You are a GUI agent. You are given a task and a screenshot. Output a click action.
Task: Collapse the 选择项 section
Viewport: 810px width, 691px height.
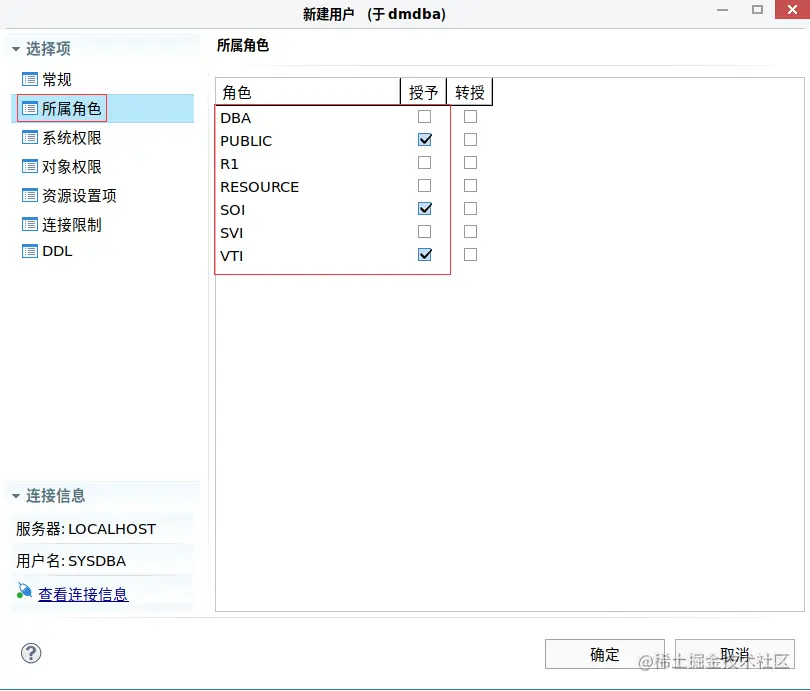pyautogui.click(x=14, y=46)
